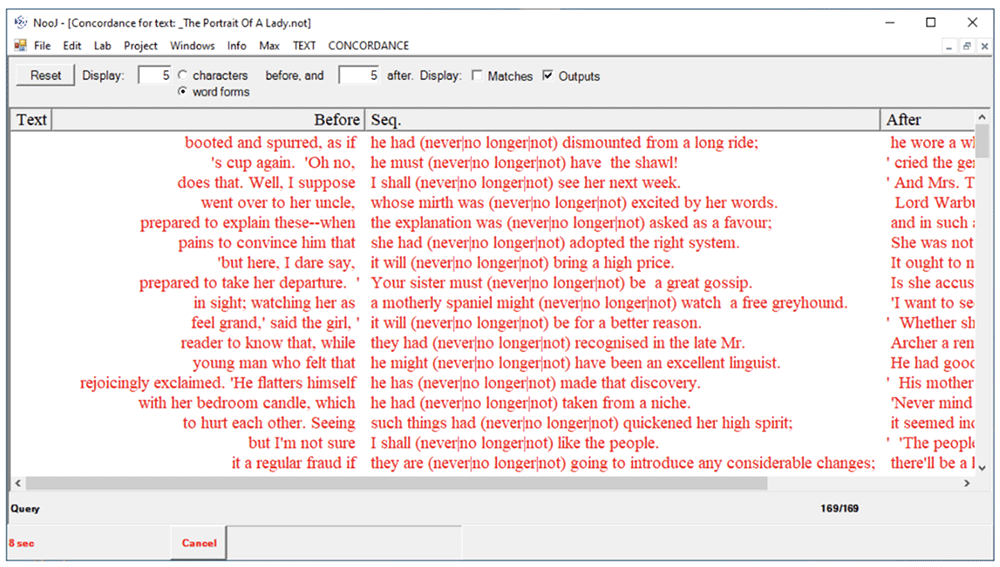Click the Reset button

(45, 75)
